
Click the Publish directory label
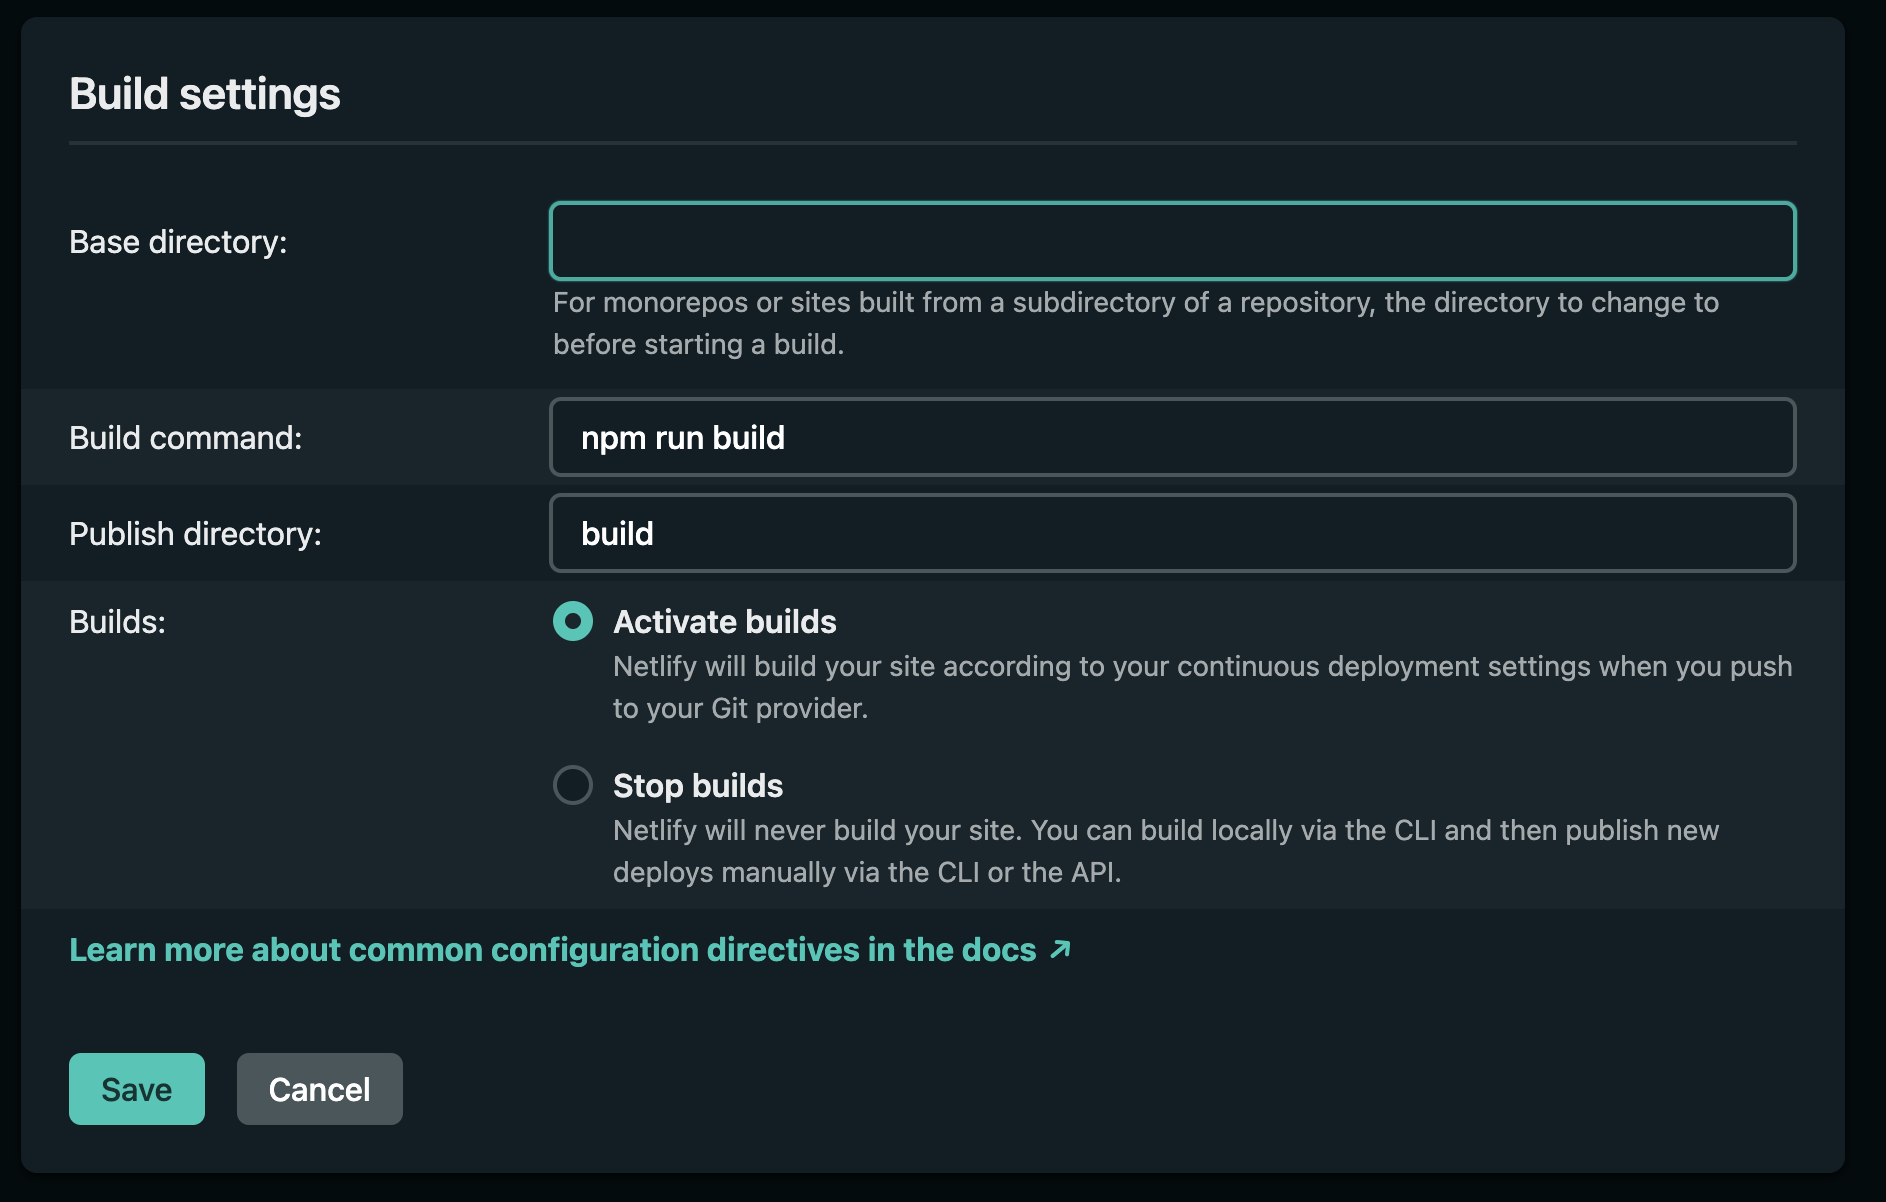pyautogui.click(x=195, y=533)
